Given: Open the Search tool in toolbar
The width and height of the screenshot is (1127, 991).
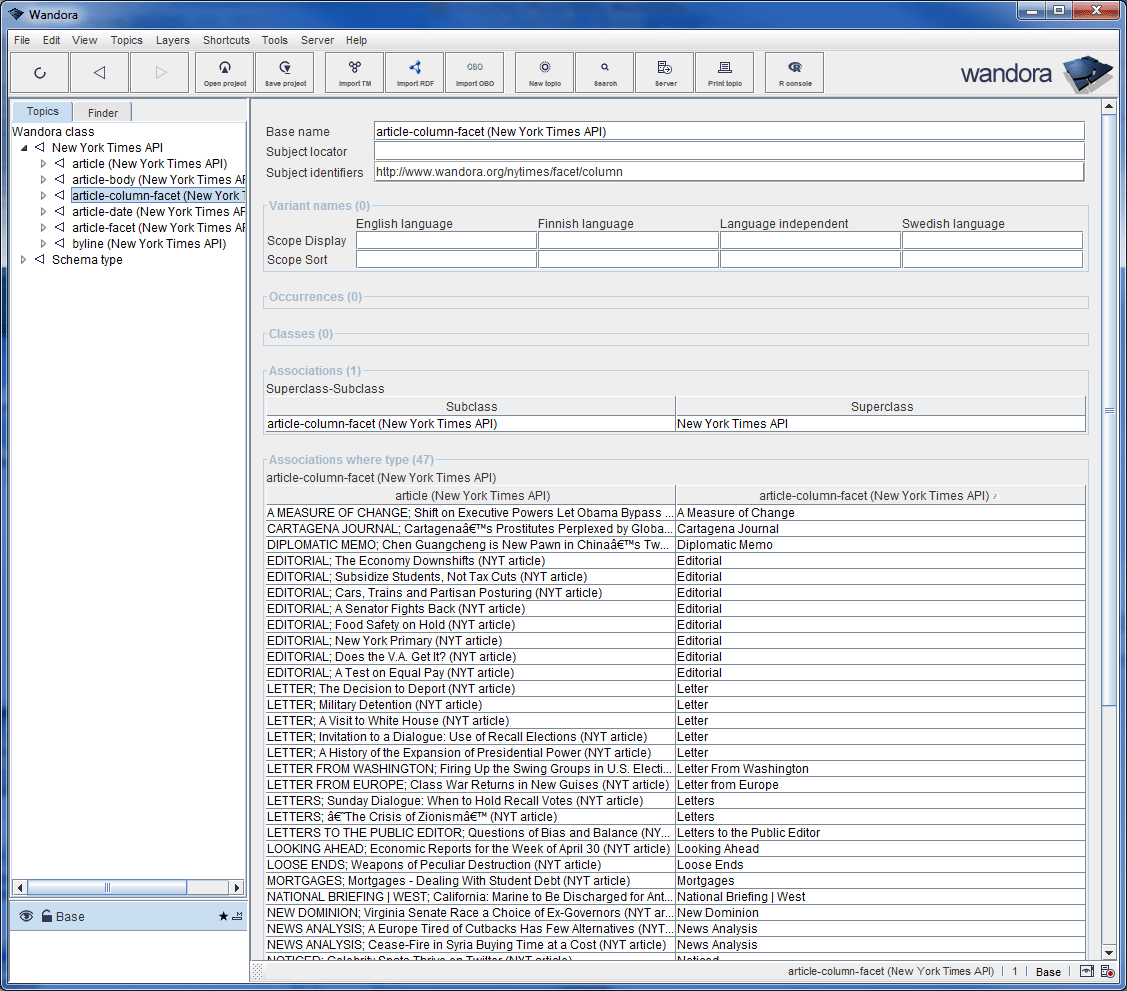Looking at the screenshot, I should point(605,72).
